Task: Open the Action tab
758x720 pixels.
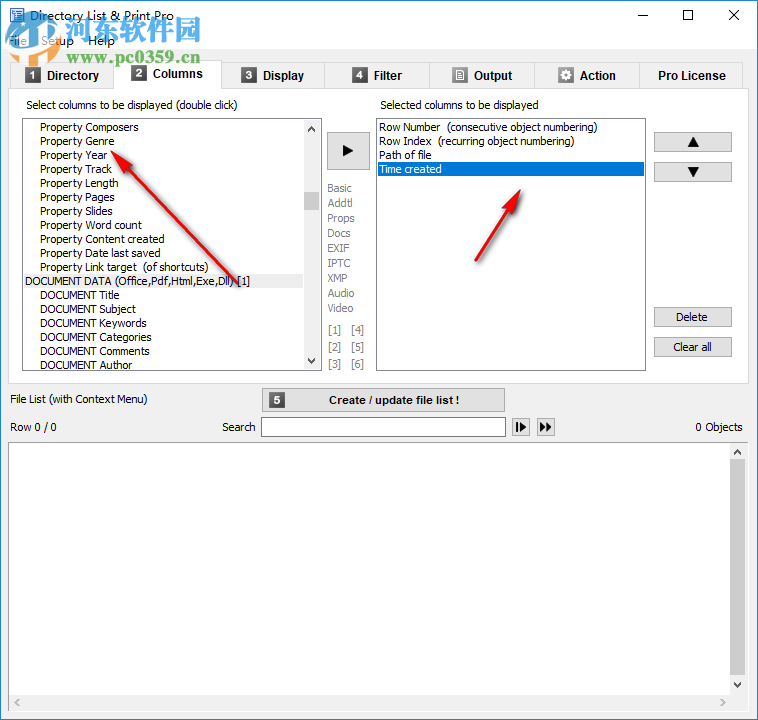Action: 587,75
